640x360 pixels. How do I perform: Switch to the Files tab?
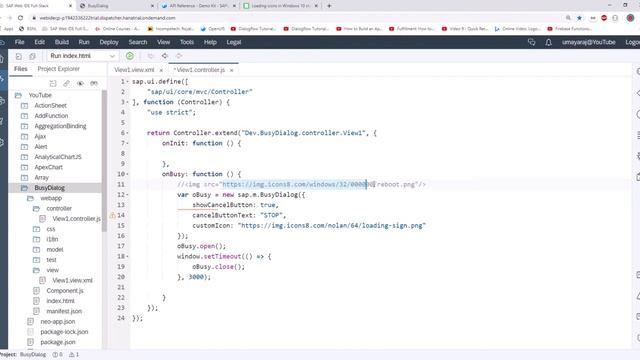pos(20,69)
